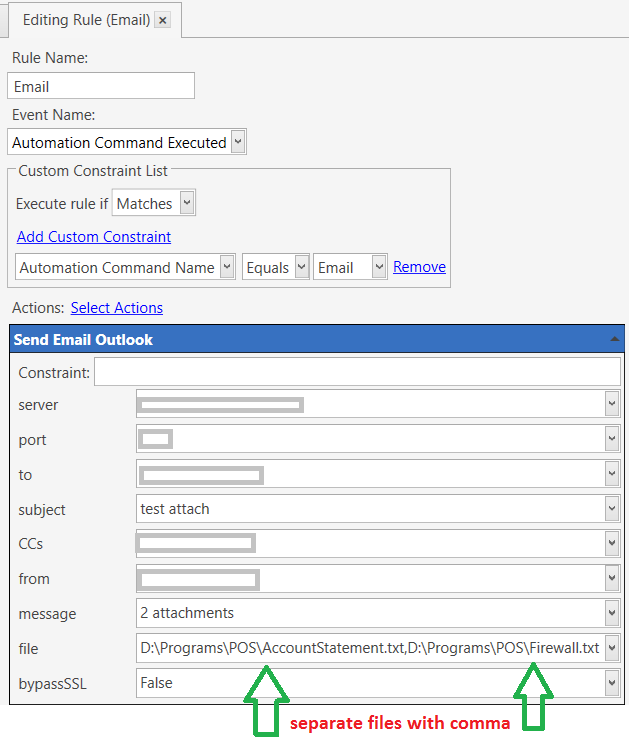Expand the port field dropdown arrow
This screenshot has height=739, width=630.
pos(612,440)
